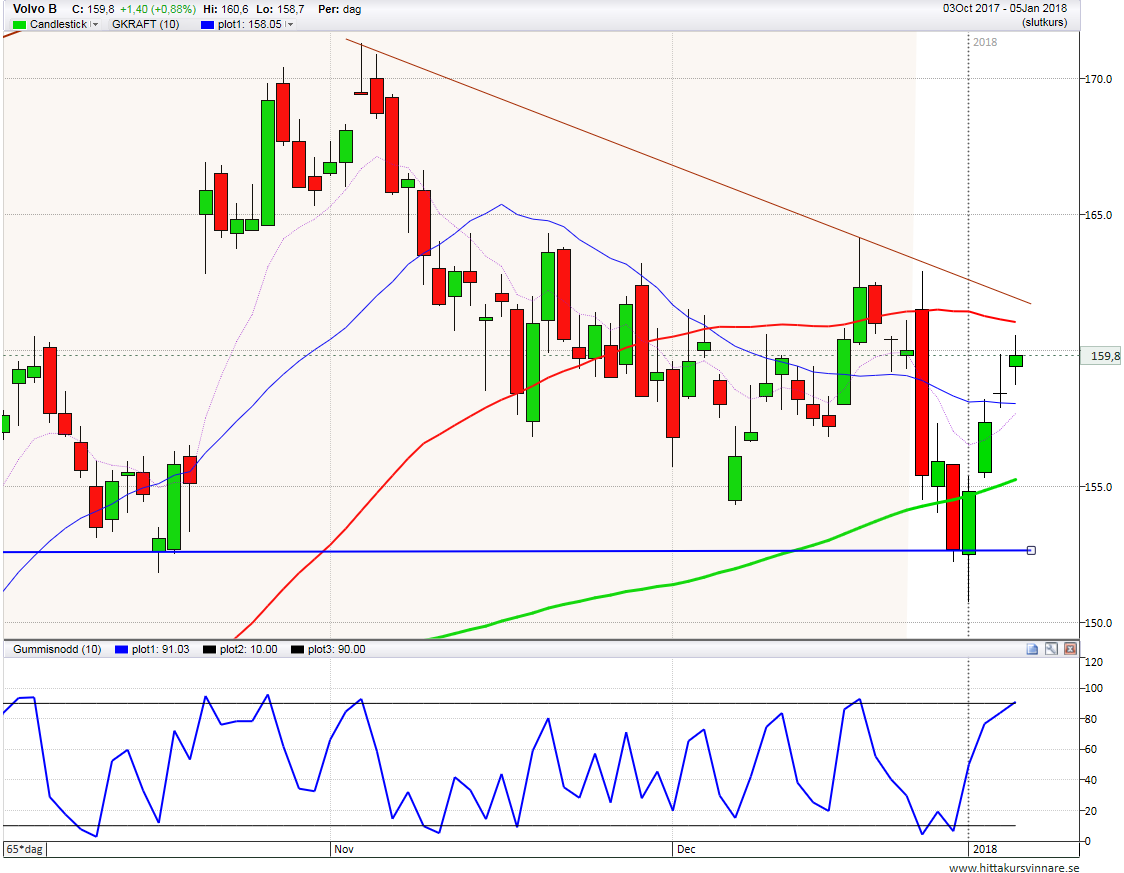This screenshot has width=1124, height=873.
Task: Click the plot3: 90.00 value text
Action: [x=337, y=649]
